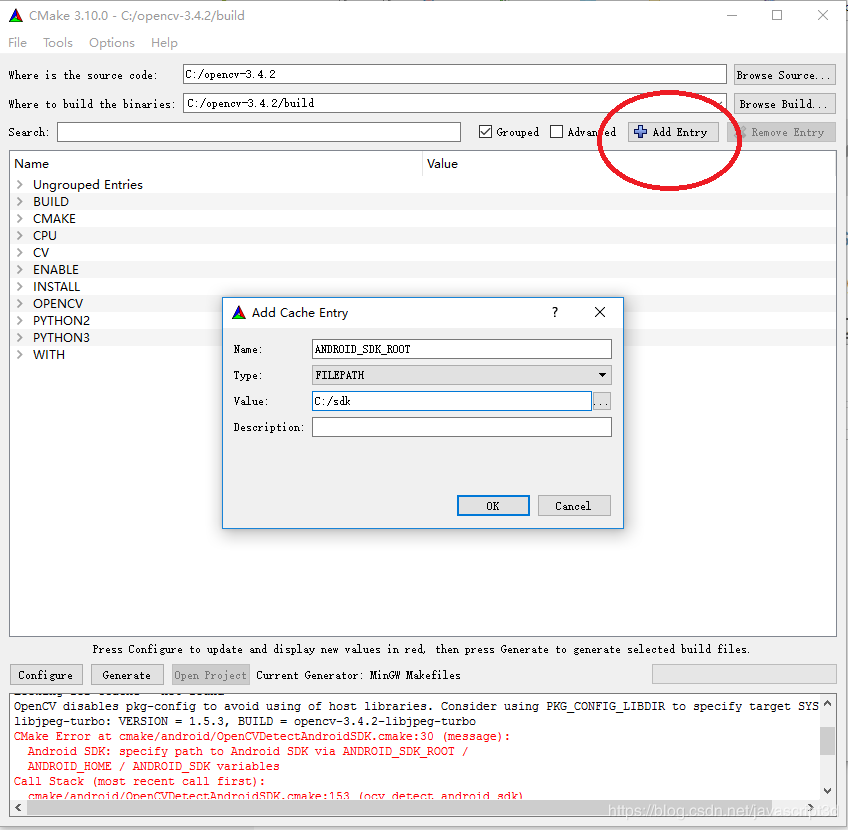Open the File menu

click(17, 43)
